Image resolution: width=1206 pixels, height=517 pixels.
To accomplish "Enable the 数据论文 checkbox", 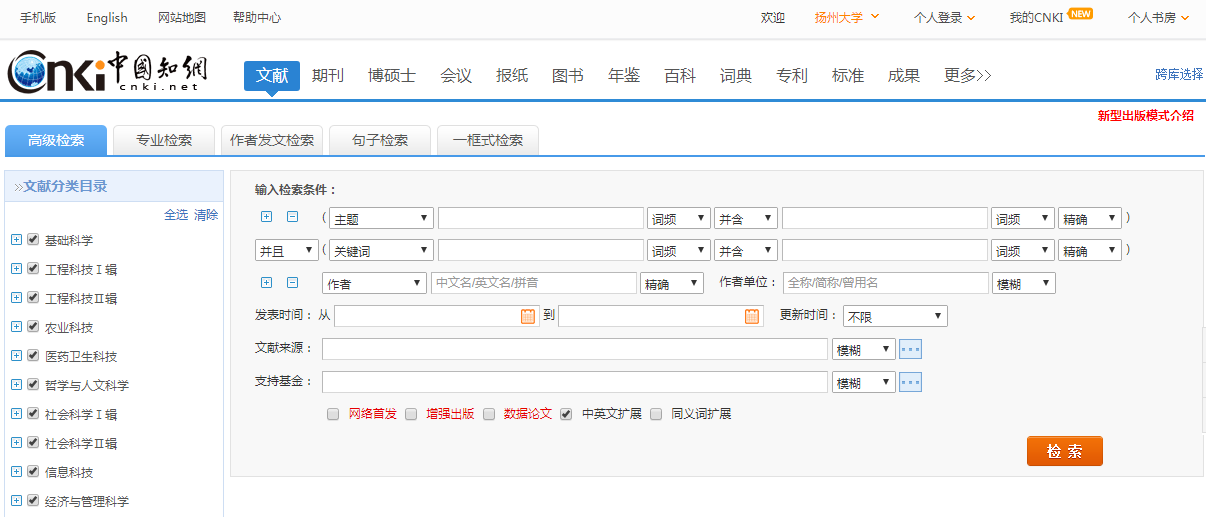I will (489, 414).
